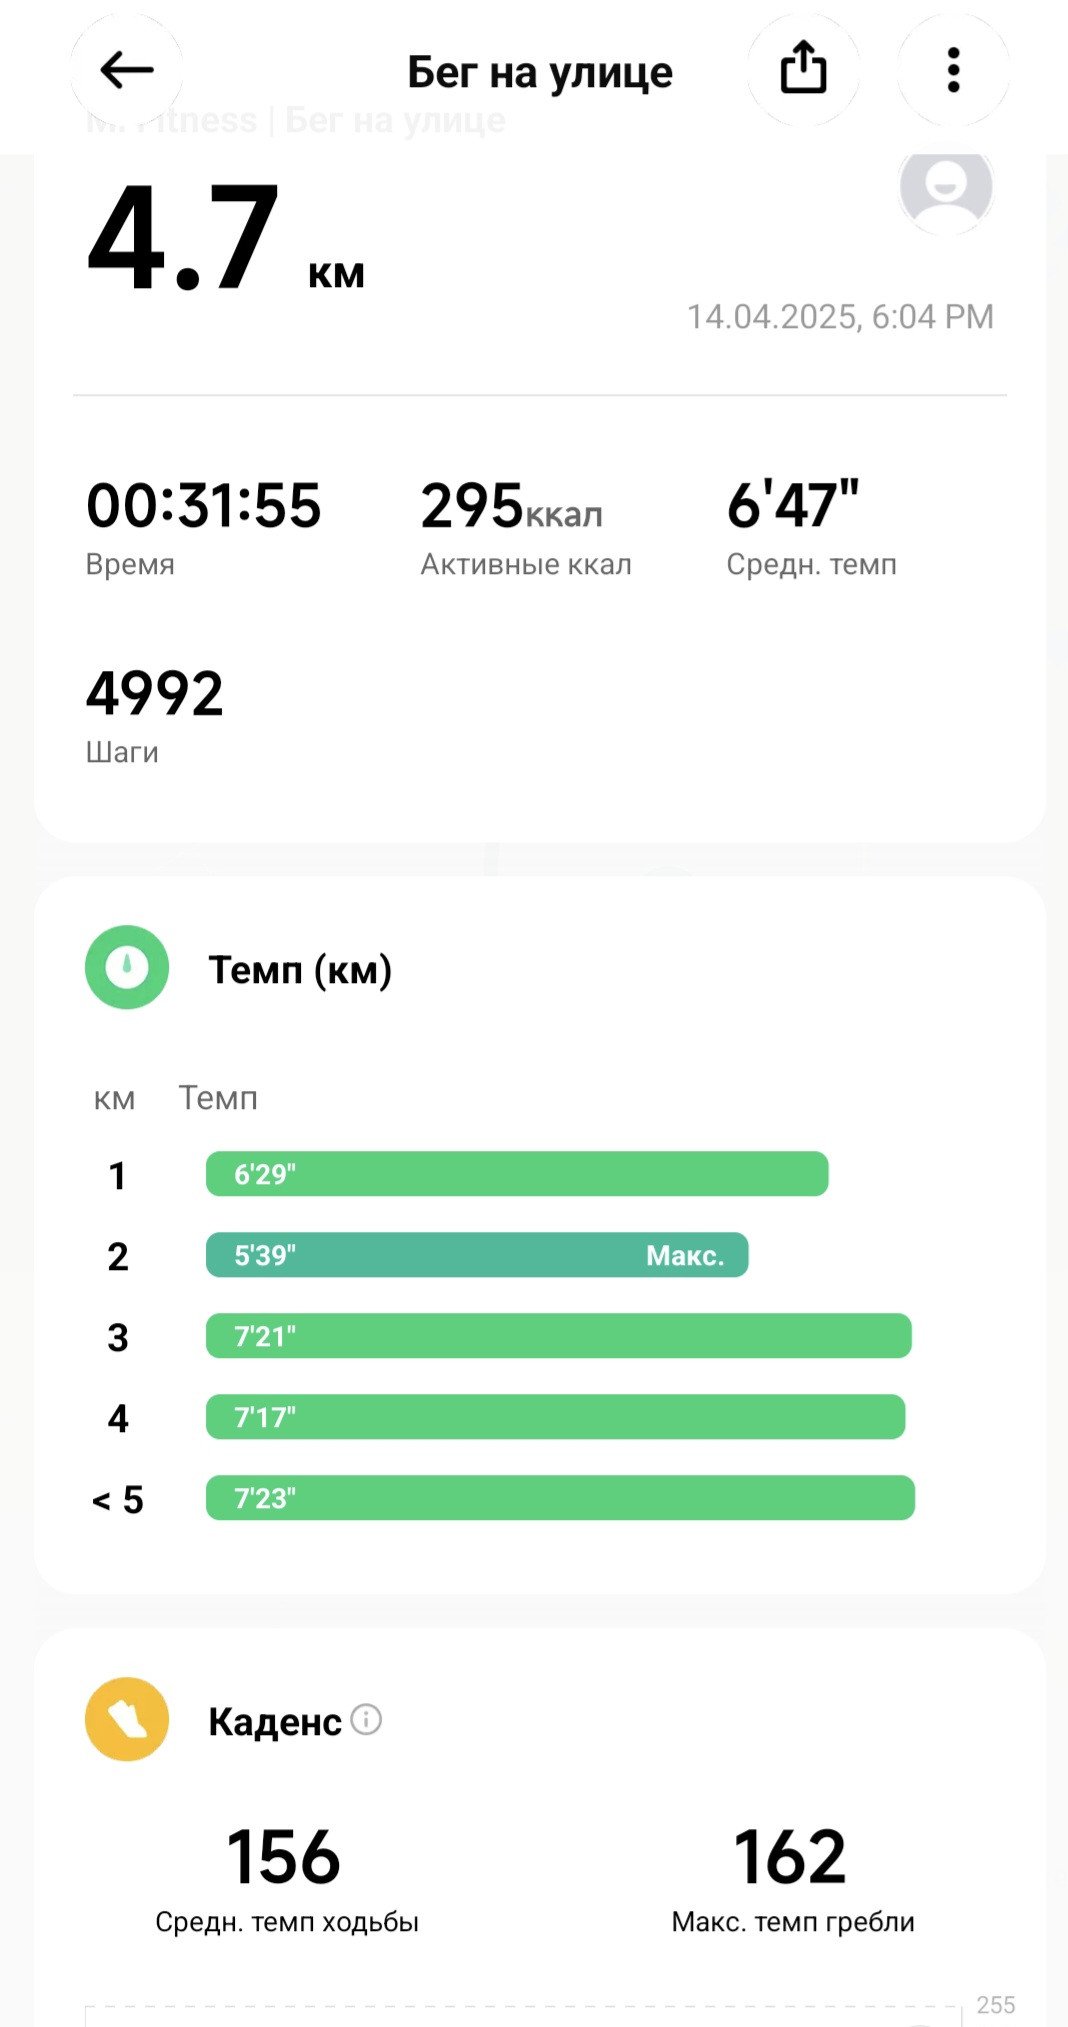This screenshot has height=2027, width=1068.
Task: Select the last split bar 7'23"
Action: (560, 1498)
